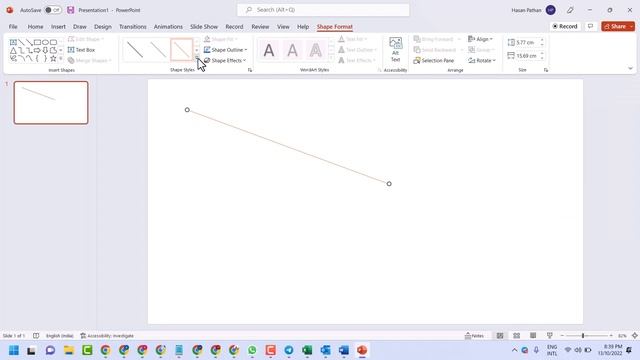Image resolution: width=640 pixels, height=360 pixels.
Task: Select the Oval shape in the gallery
Action: point(45,42)
